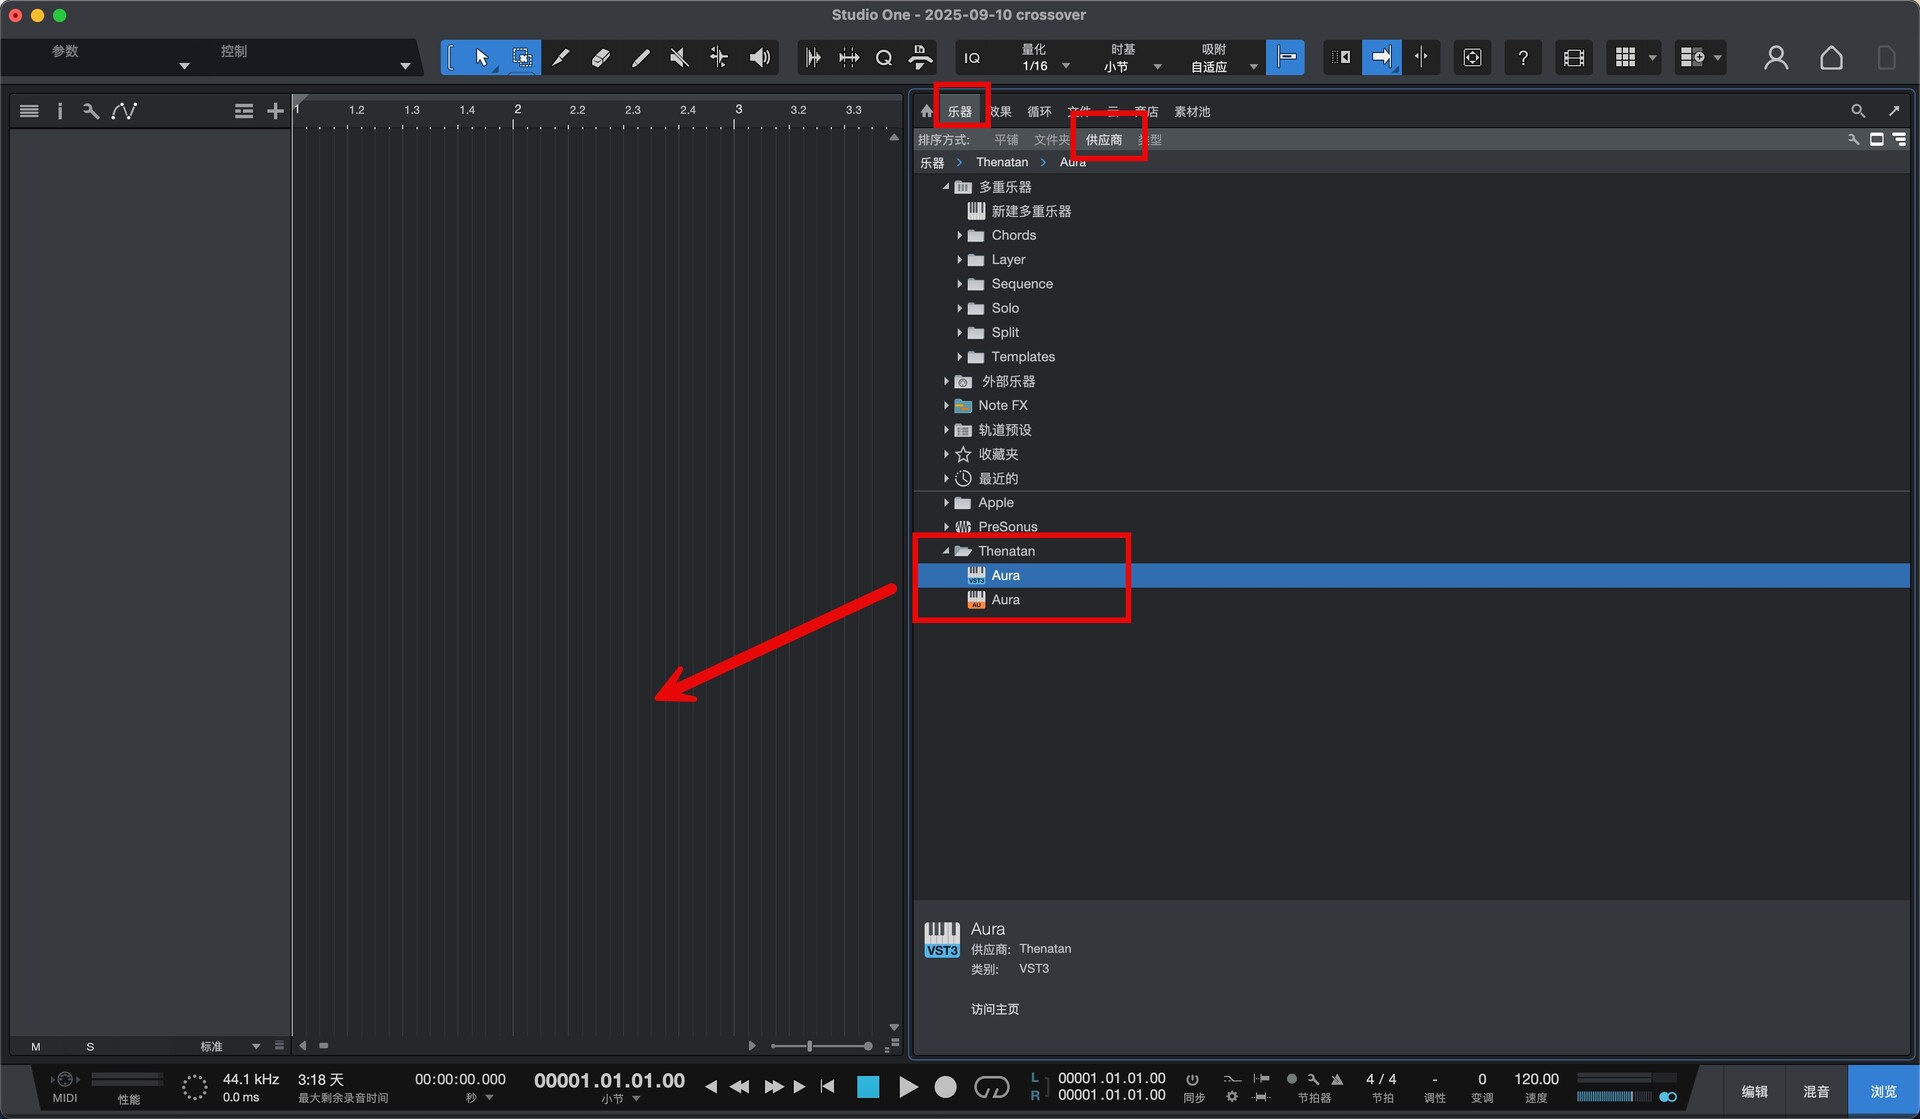Toggle the Loop button
This screenshot has width=1920, height=1119.
point(991,1087)
